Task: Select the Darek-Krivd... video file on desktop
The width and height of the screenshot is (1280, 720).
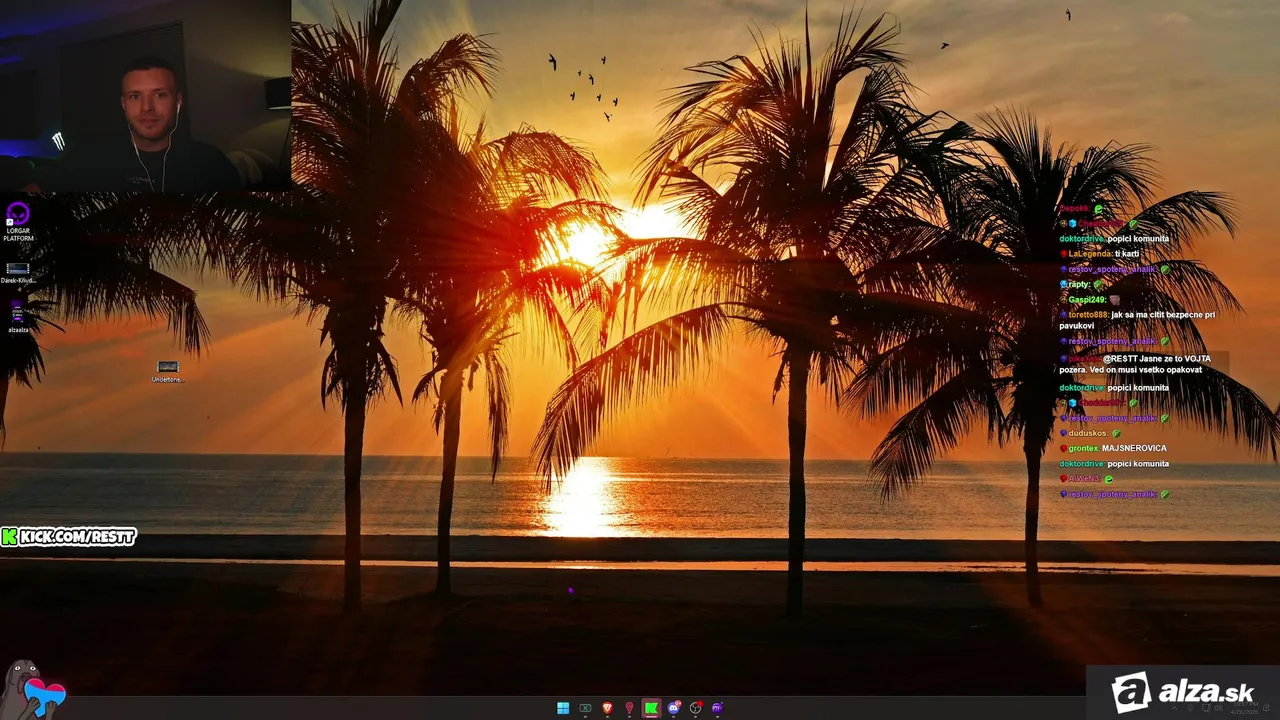Action: coord(18,273)
